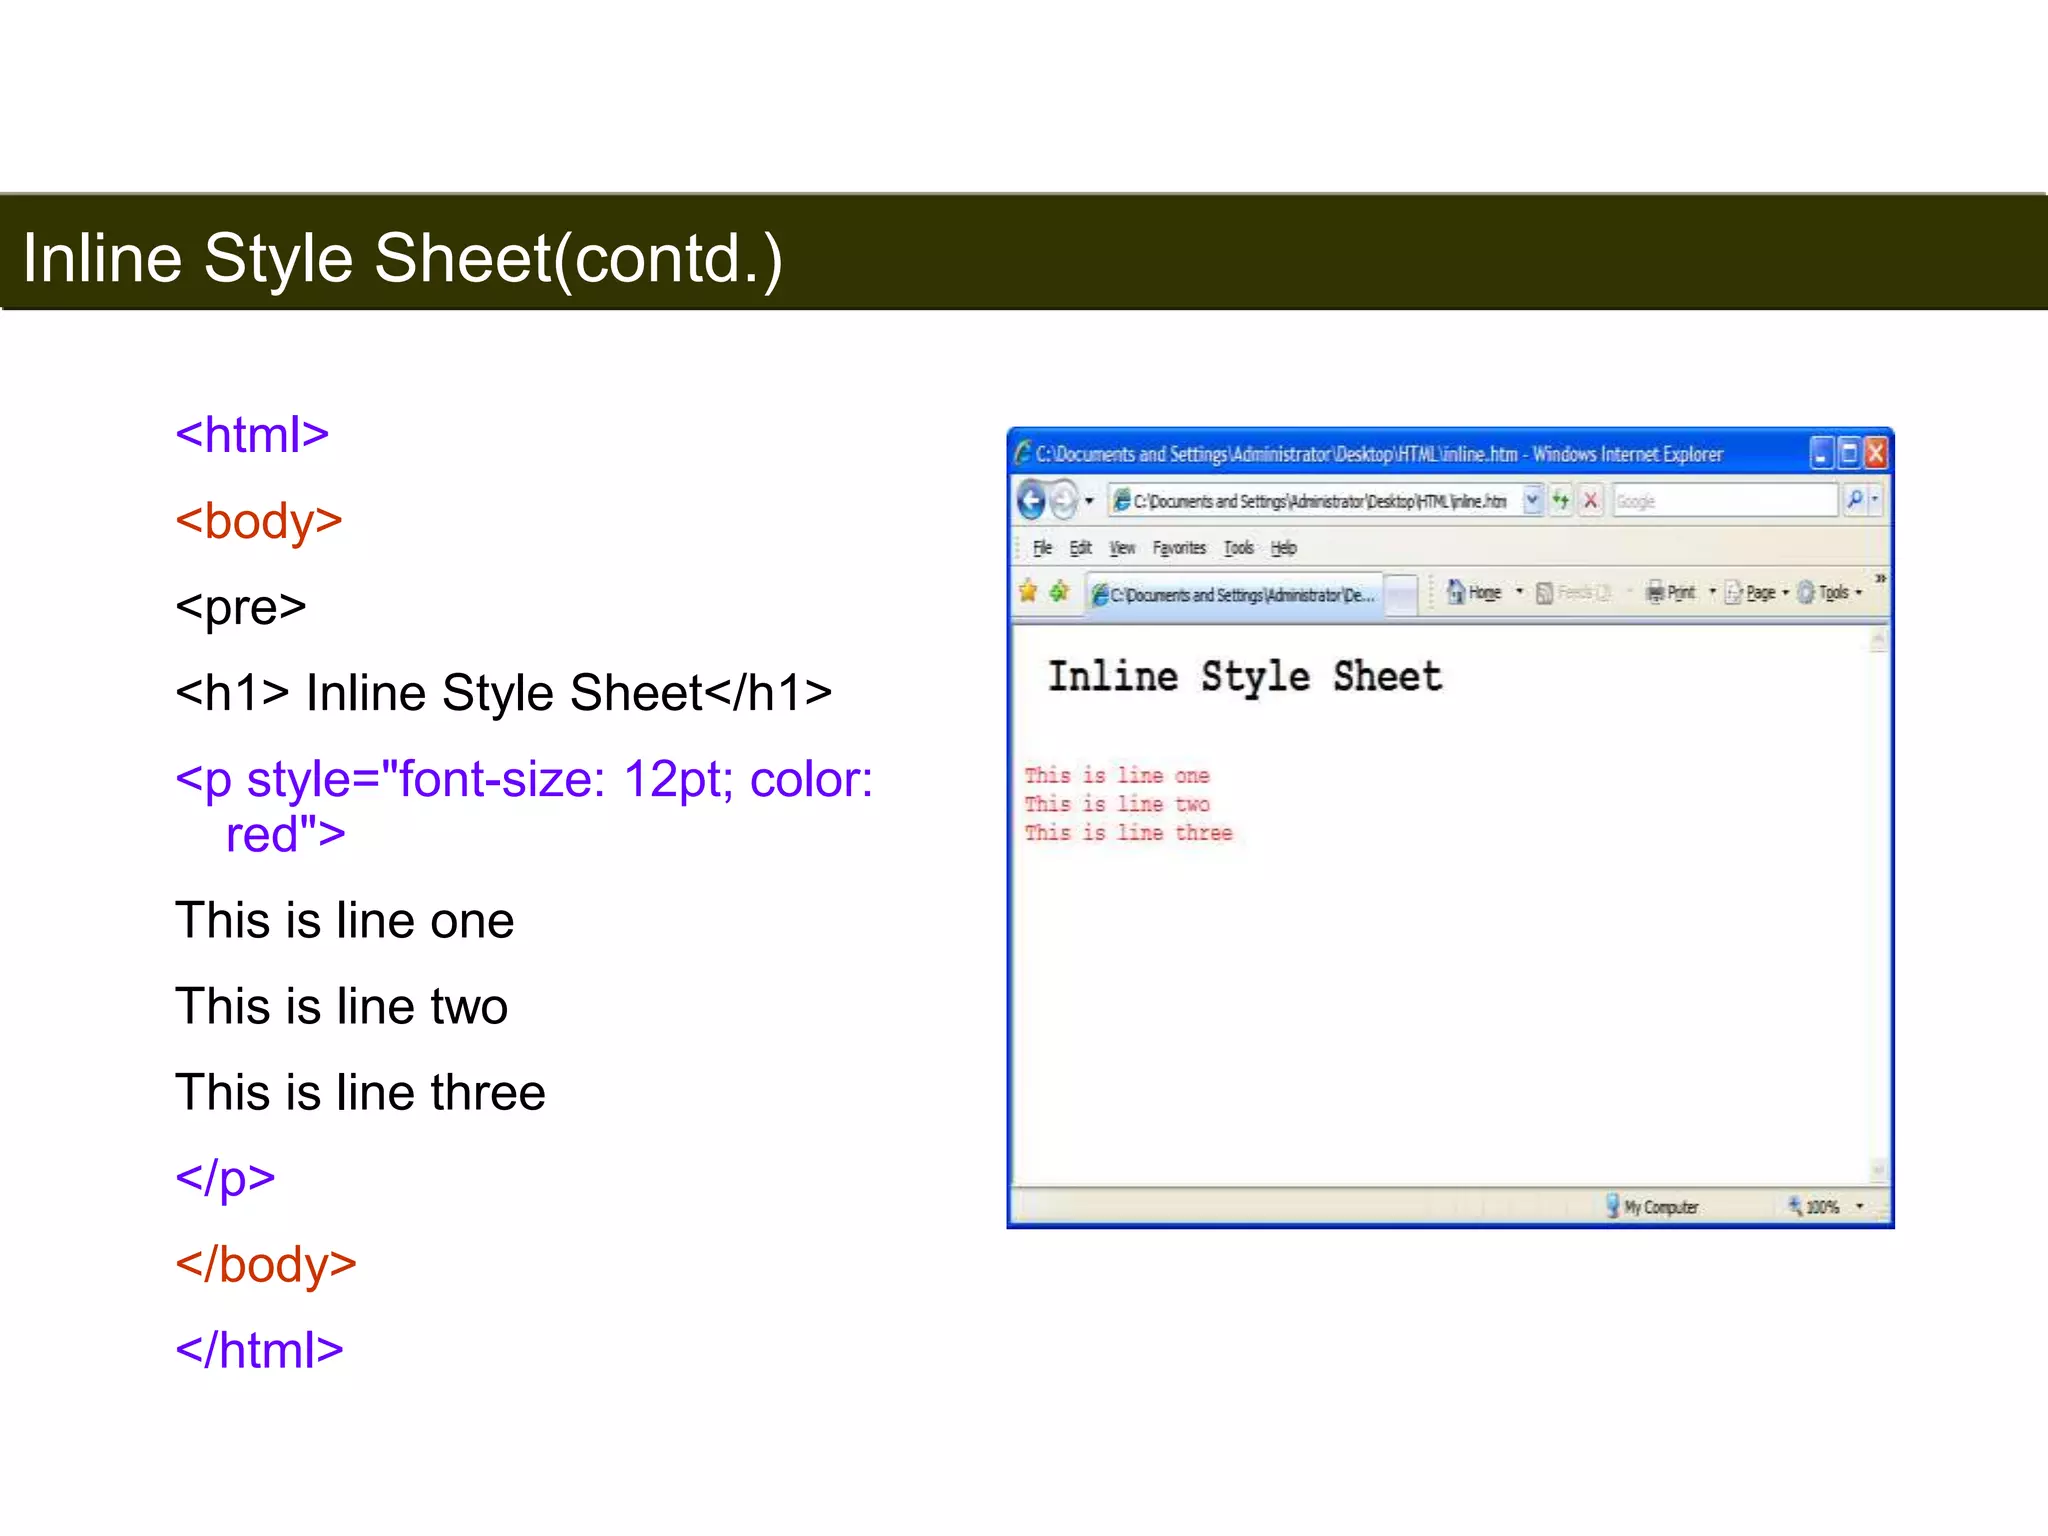Click the orange '<body>' opening tag line

(259, 521)
